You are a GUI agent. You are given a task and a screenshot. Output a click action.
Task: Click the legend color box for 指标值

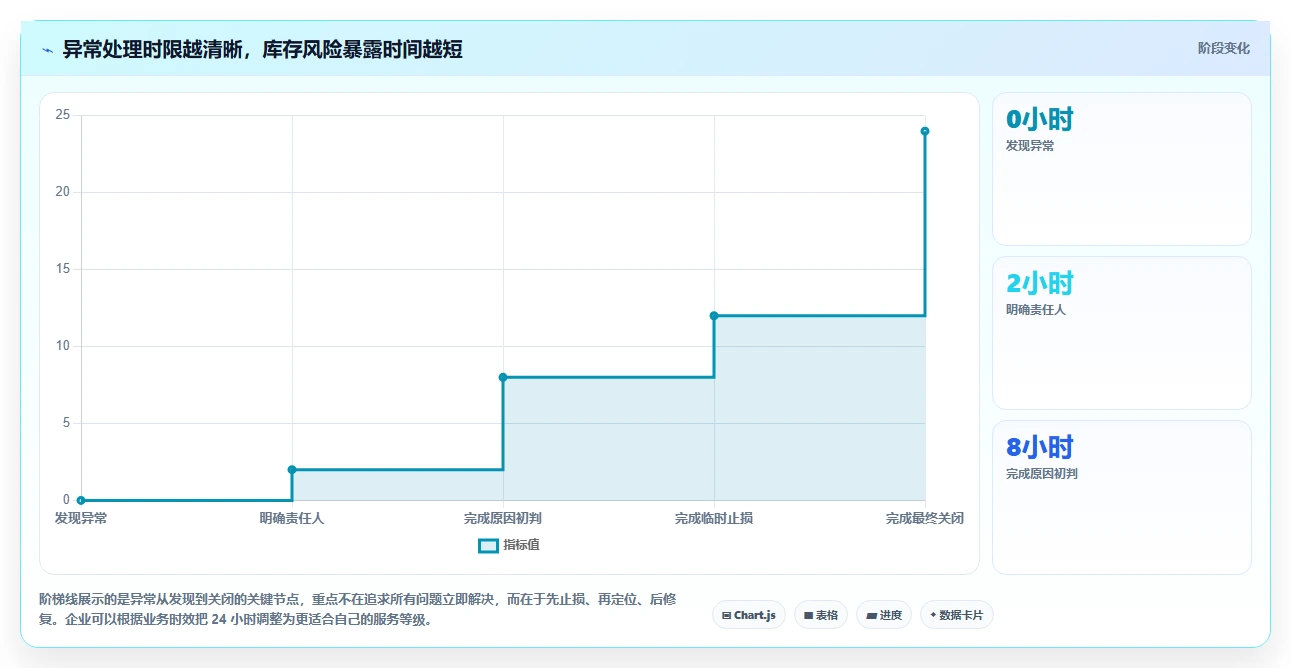tap(488, 546)
